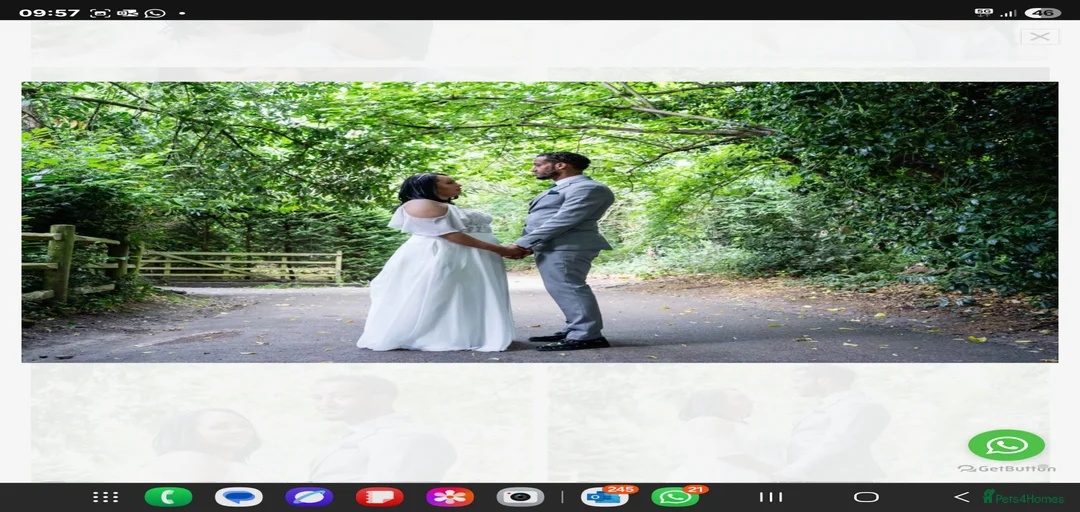Tap the clock showing 09:57
The image size is (1080, 512).
49,13
